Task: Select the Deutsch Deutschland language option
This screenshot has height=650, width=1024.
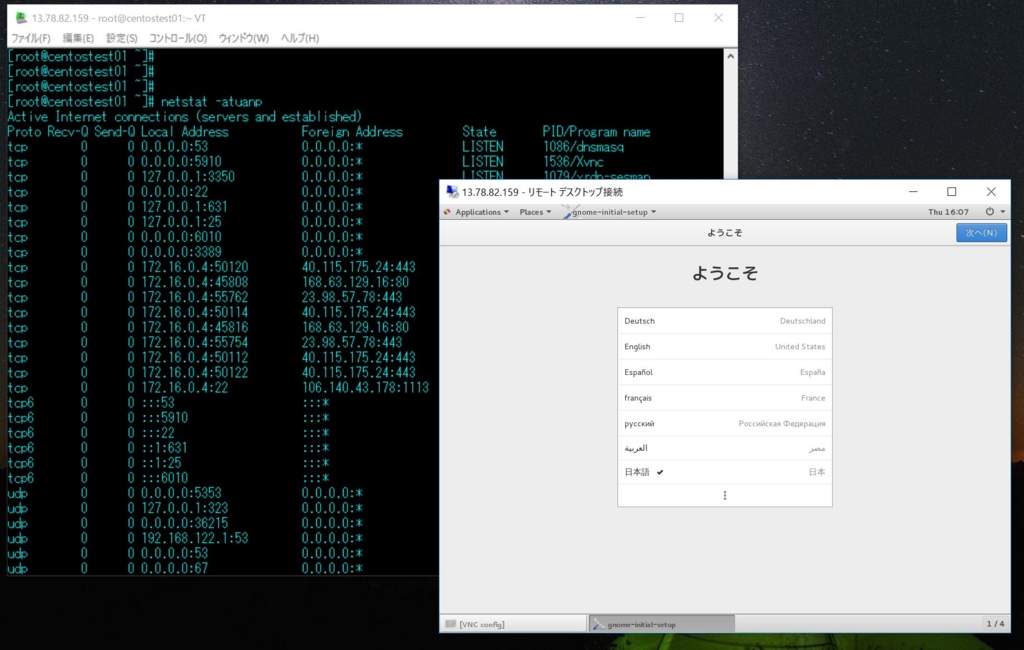Action: [x=725, y=321]
